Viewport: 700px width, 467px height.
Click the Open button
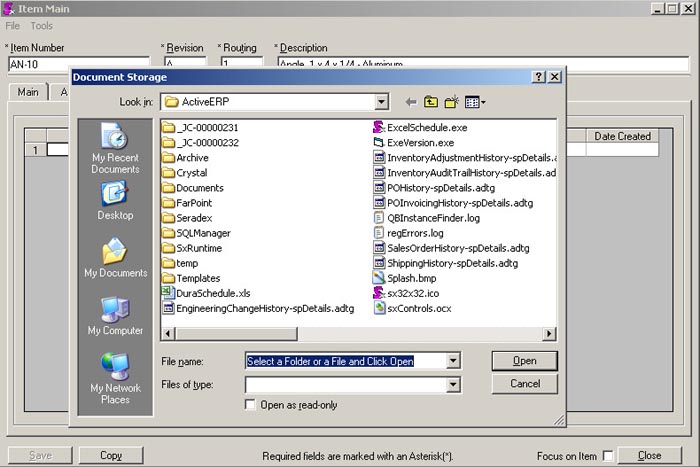[524, 361]
